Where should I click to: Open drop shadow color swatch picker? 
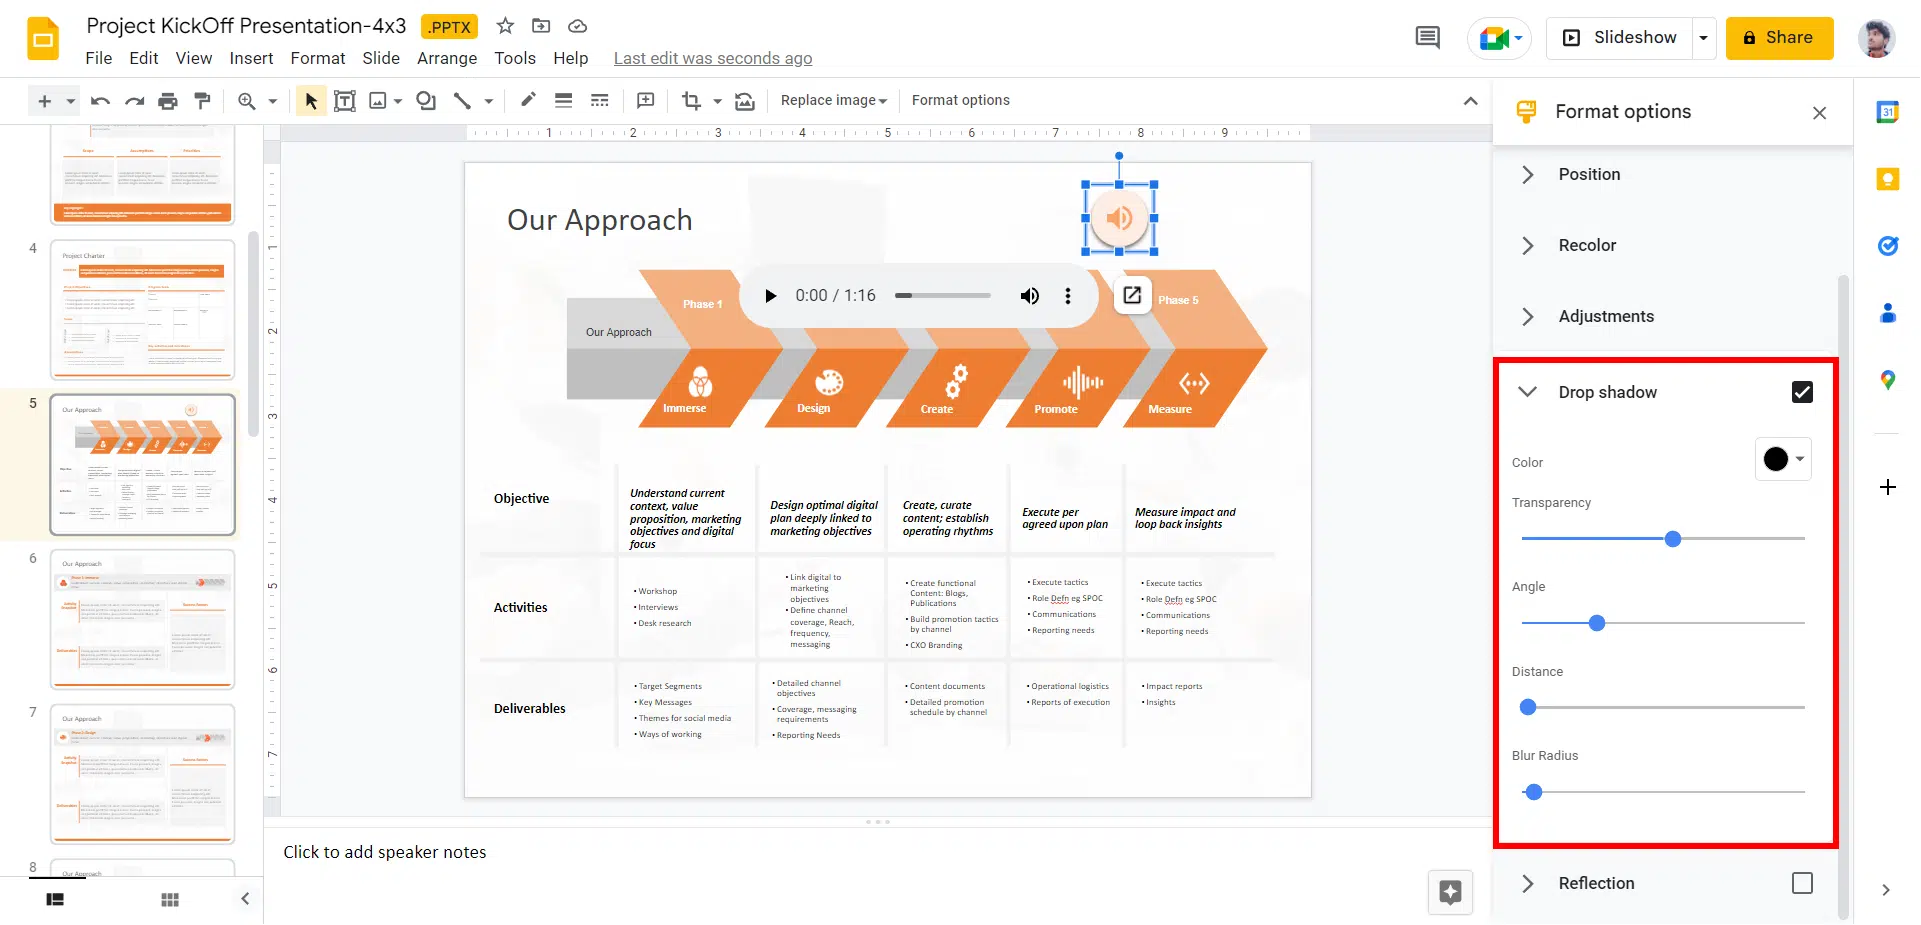tap(1783, 459)
